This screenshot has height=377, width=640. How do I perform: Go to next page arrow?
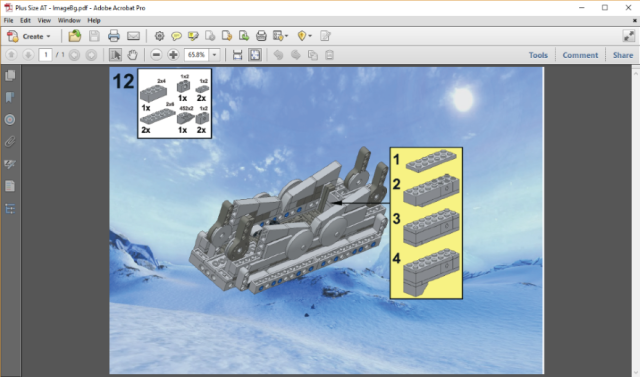28,55
